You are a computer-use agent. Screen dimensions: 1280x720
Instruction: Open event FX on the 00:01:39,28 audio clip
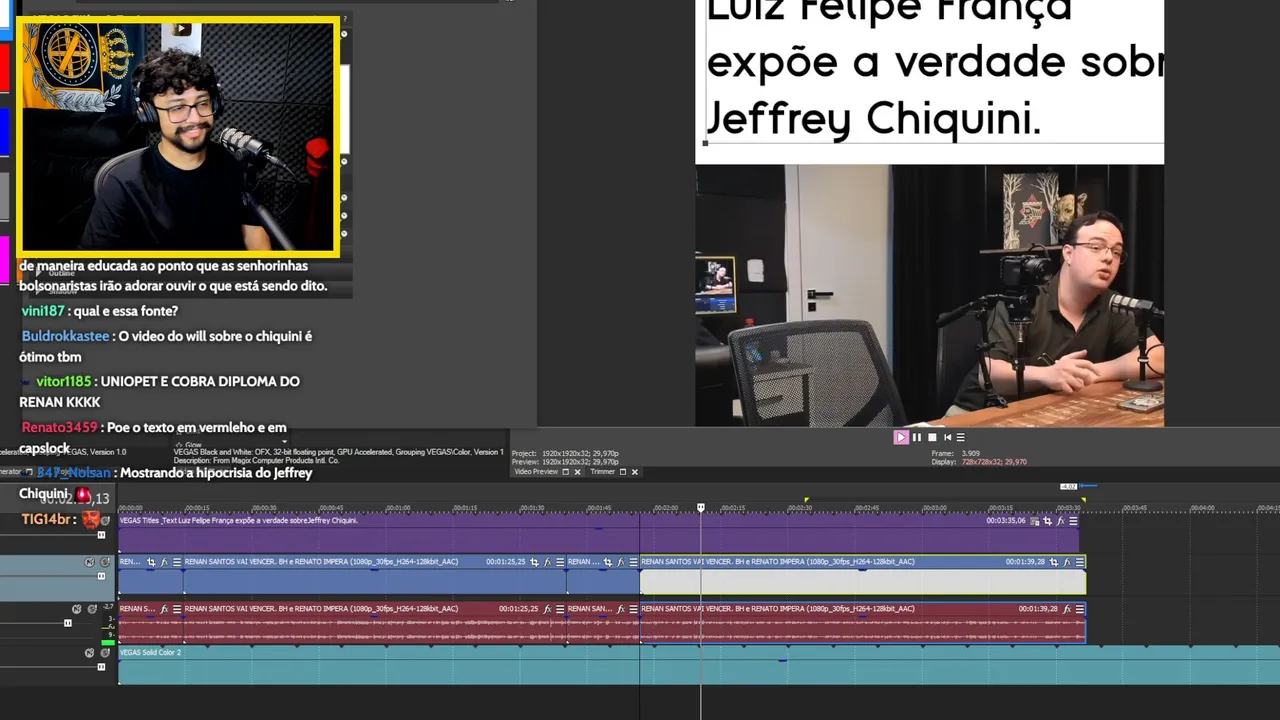tap(1066, 609)
